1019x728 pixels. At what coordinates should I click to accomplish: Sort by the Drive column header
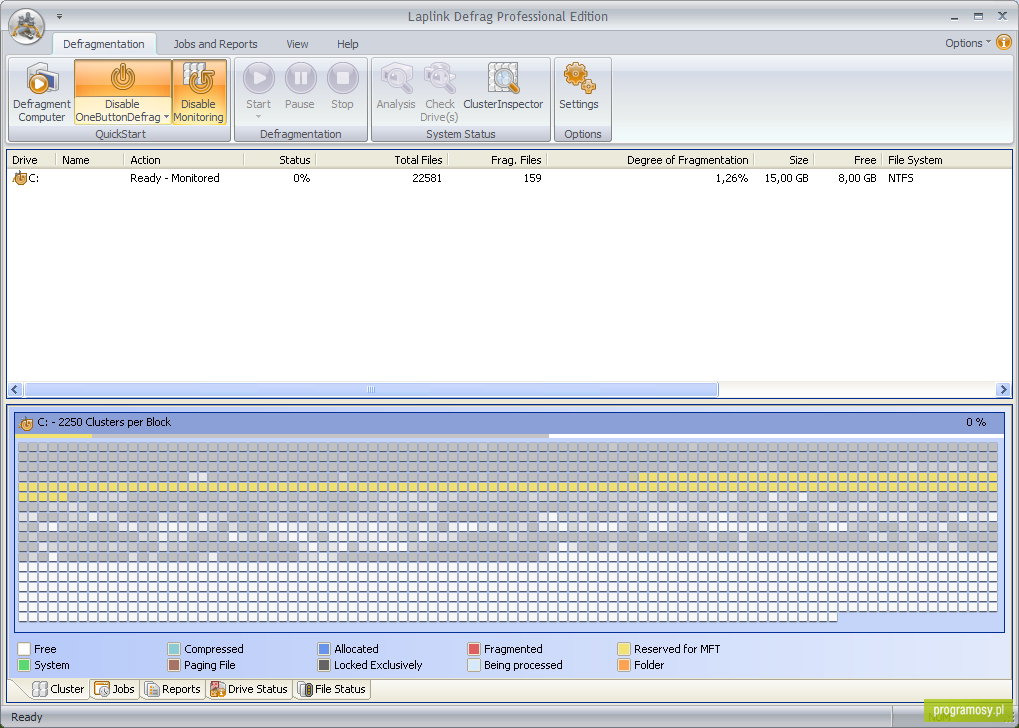31,160
